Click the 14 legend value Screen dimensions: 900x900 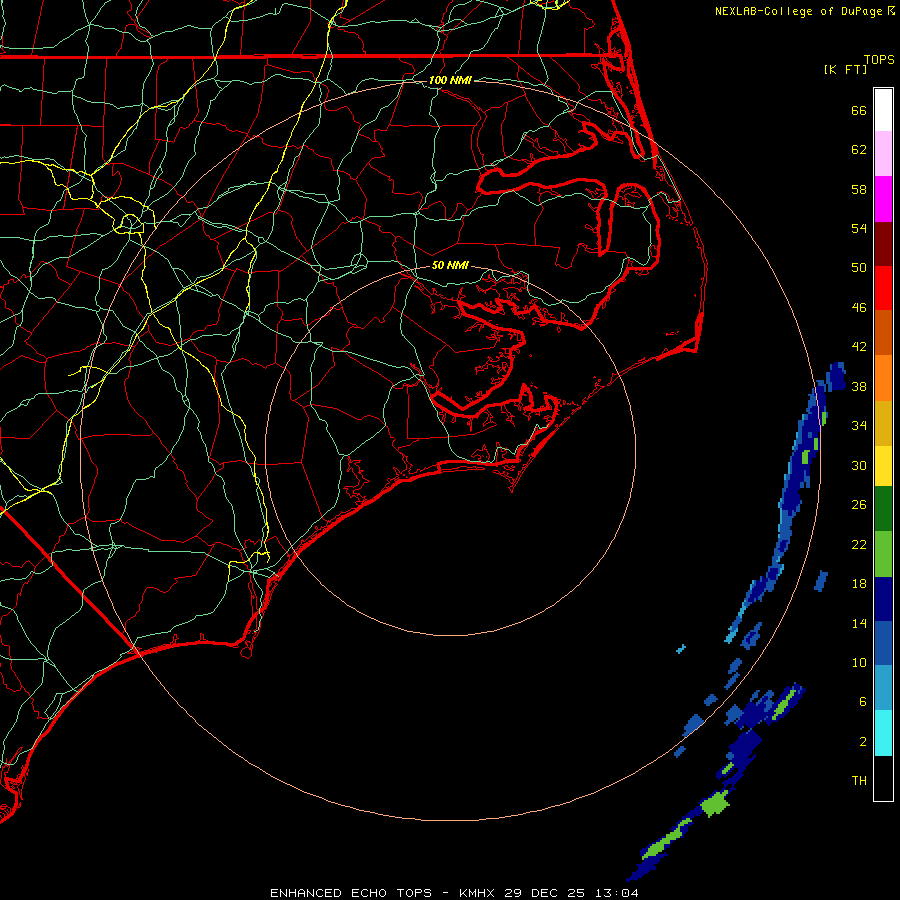pos(859,623)
